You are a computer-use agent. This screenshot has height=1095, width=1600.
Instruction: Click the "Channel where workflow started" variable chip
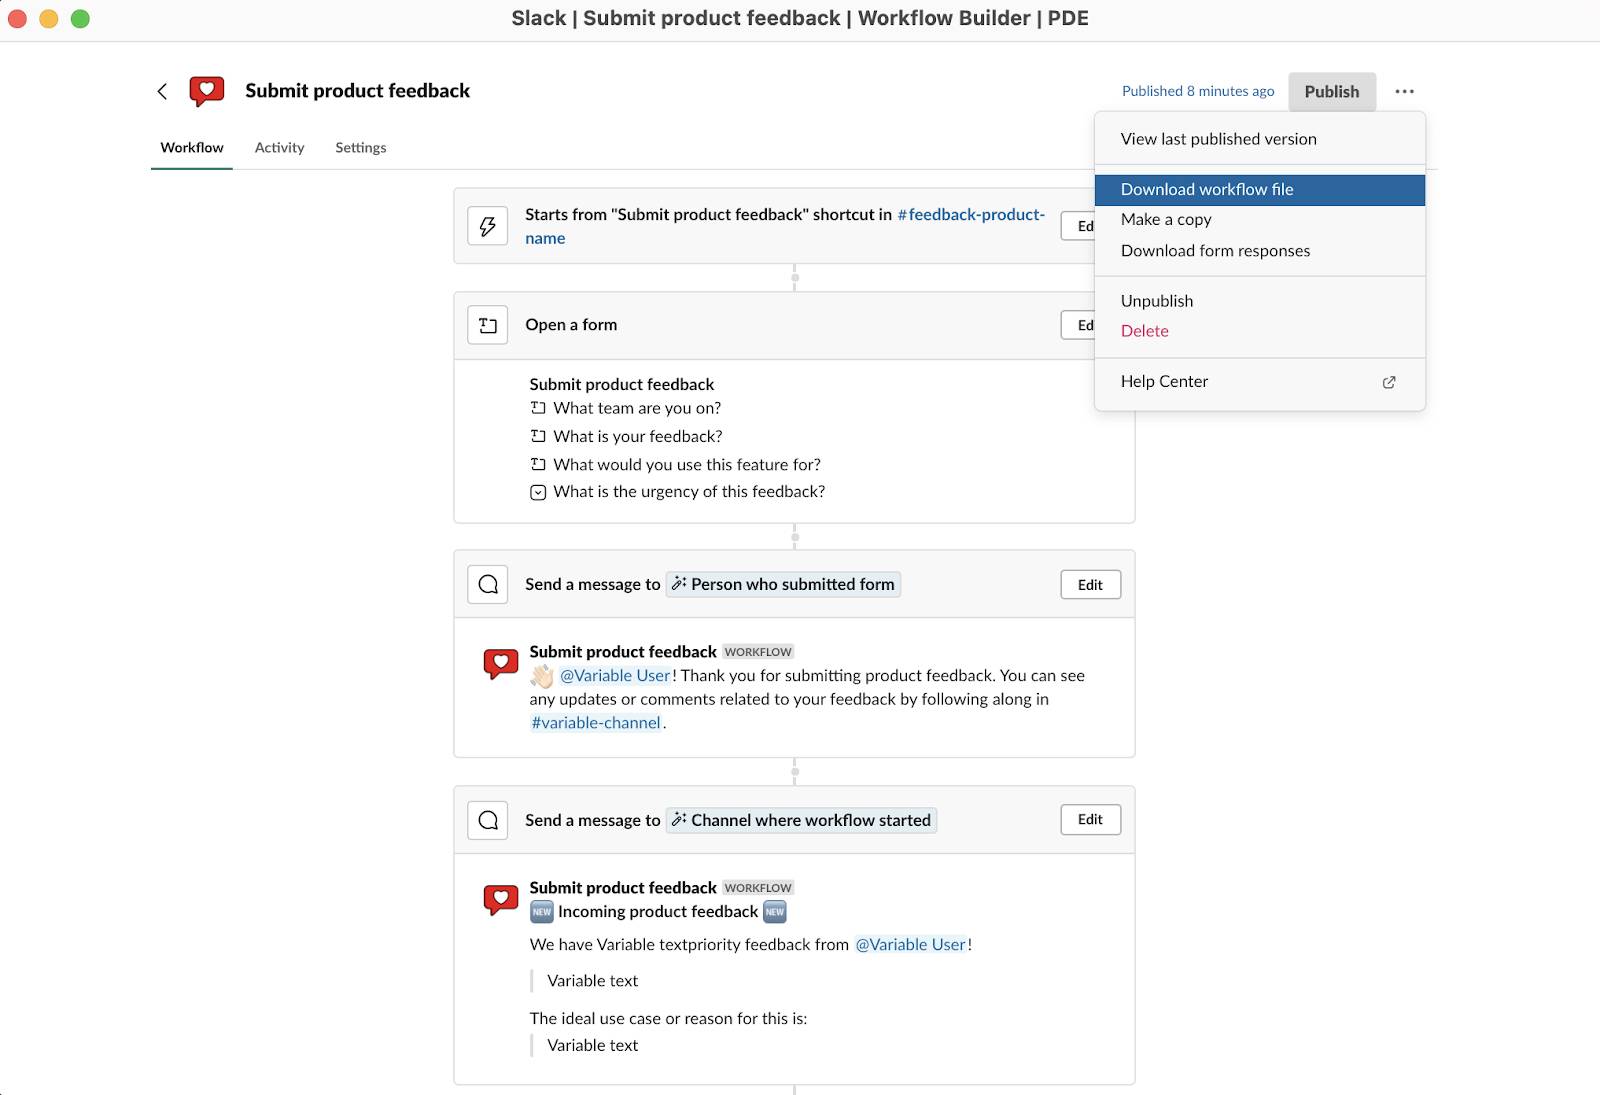point(801,819)
